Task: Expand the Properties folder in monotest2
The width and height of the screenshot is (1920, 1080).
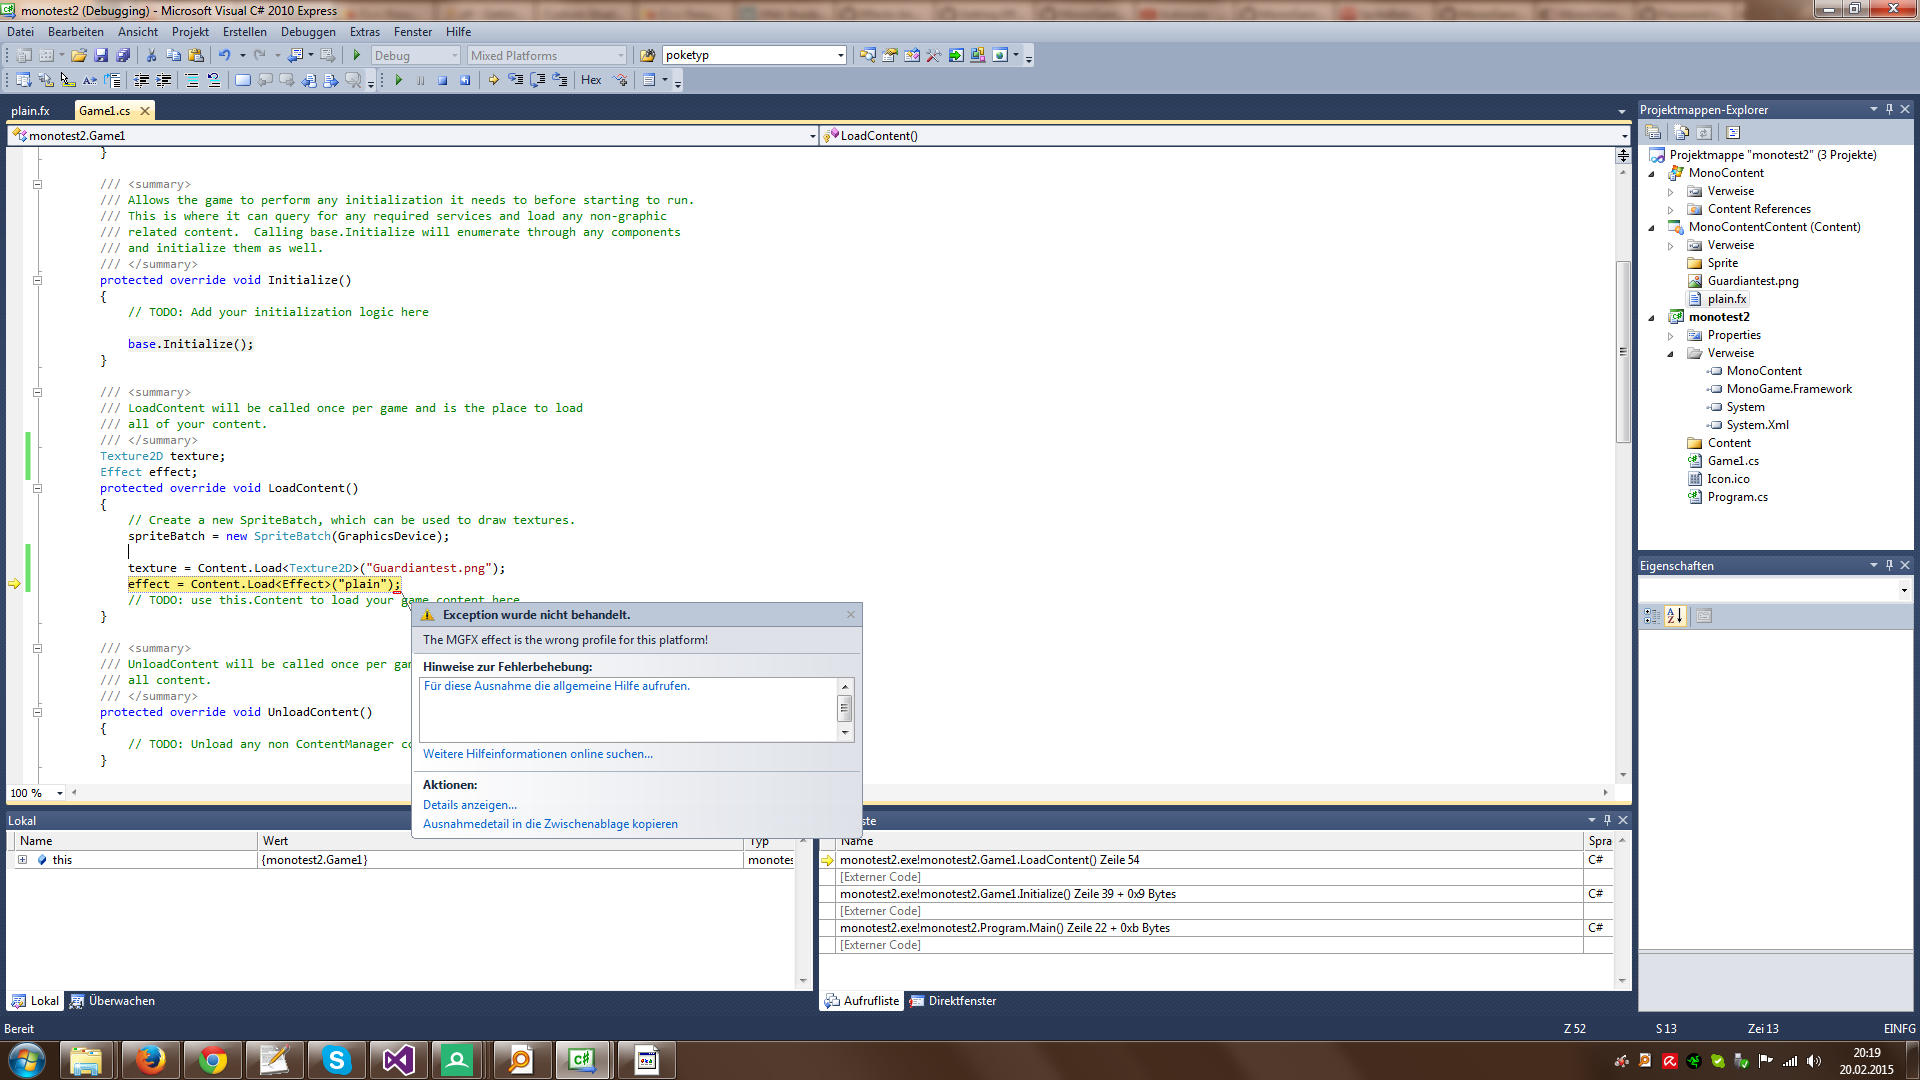Action: click(x=1671, y=336)
